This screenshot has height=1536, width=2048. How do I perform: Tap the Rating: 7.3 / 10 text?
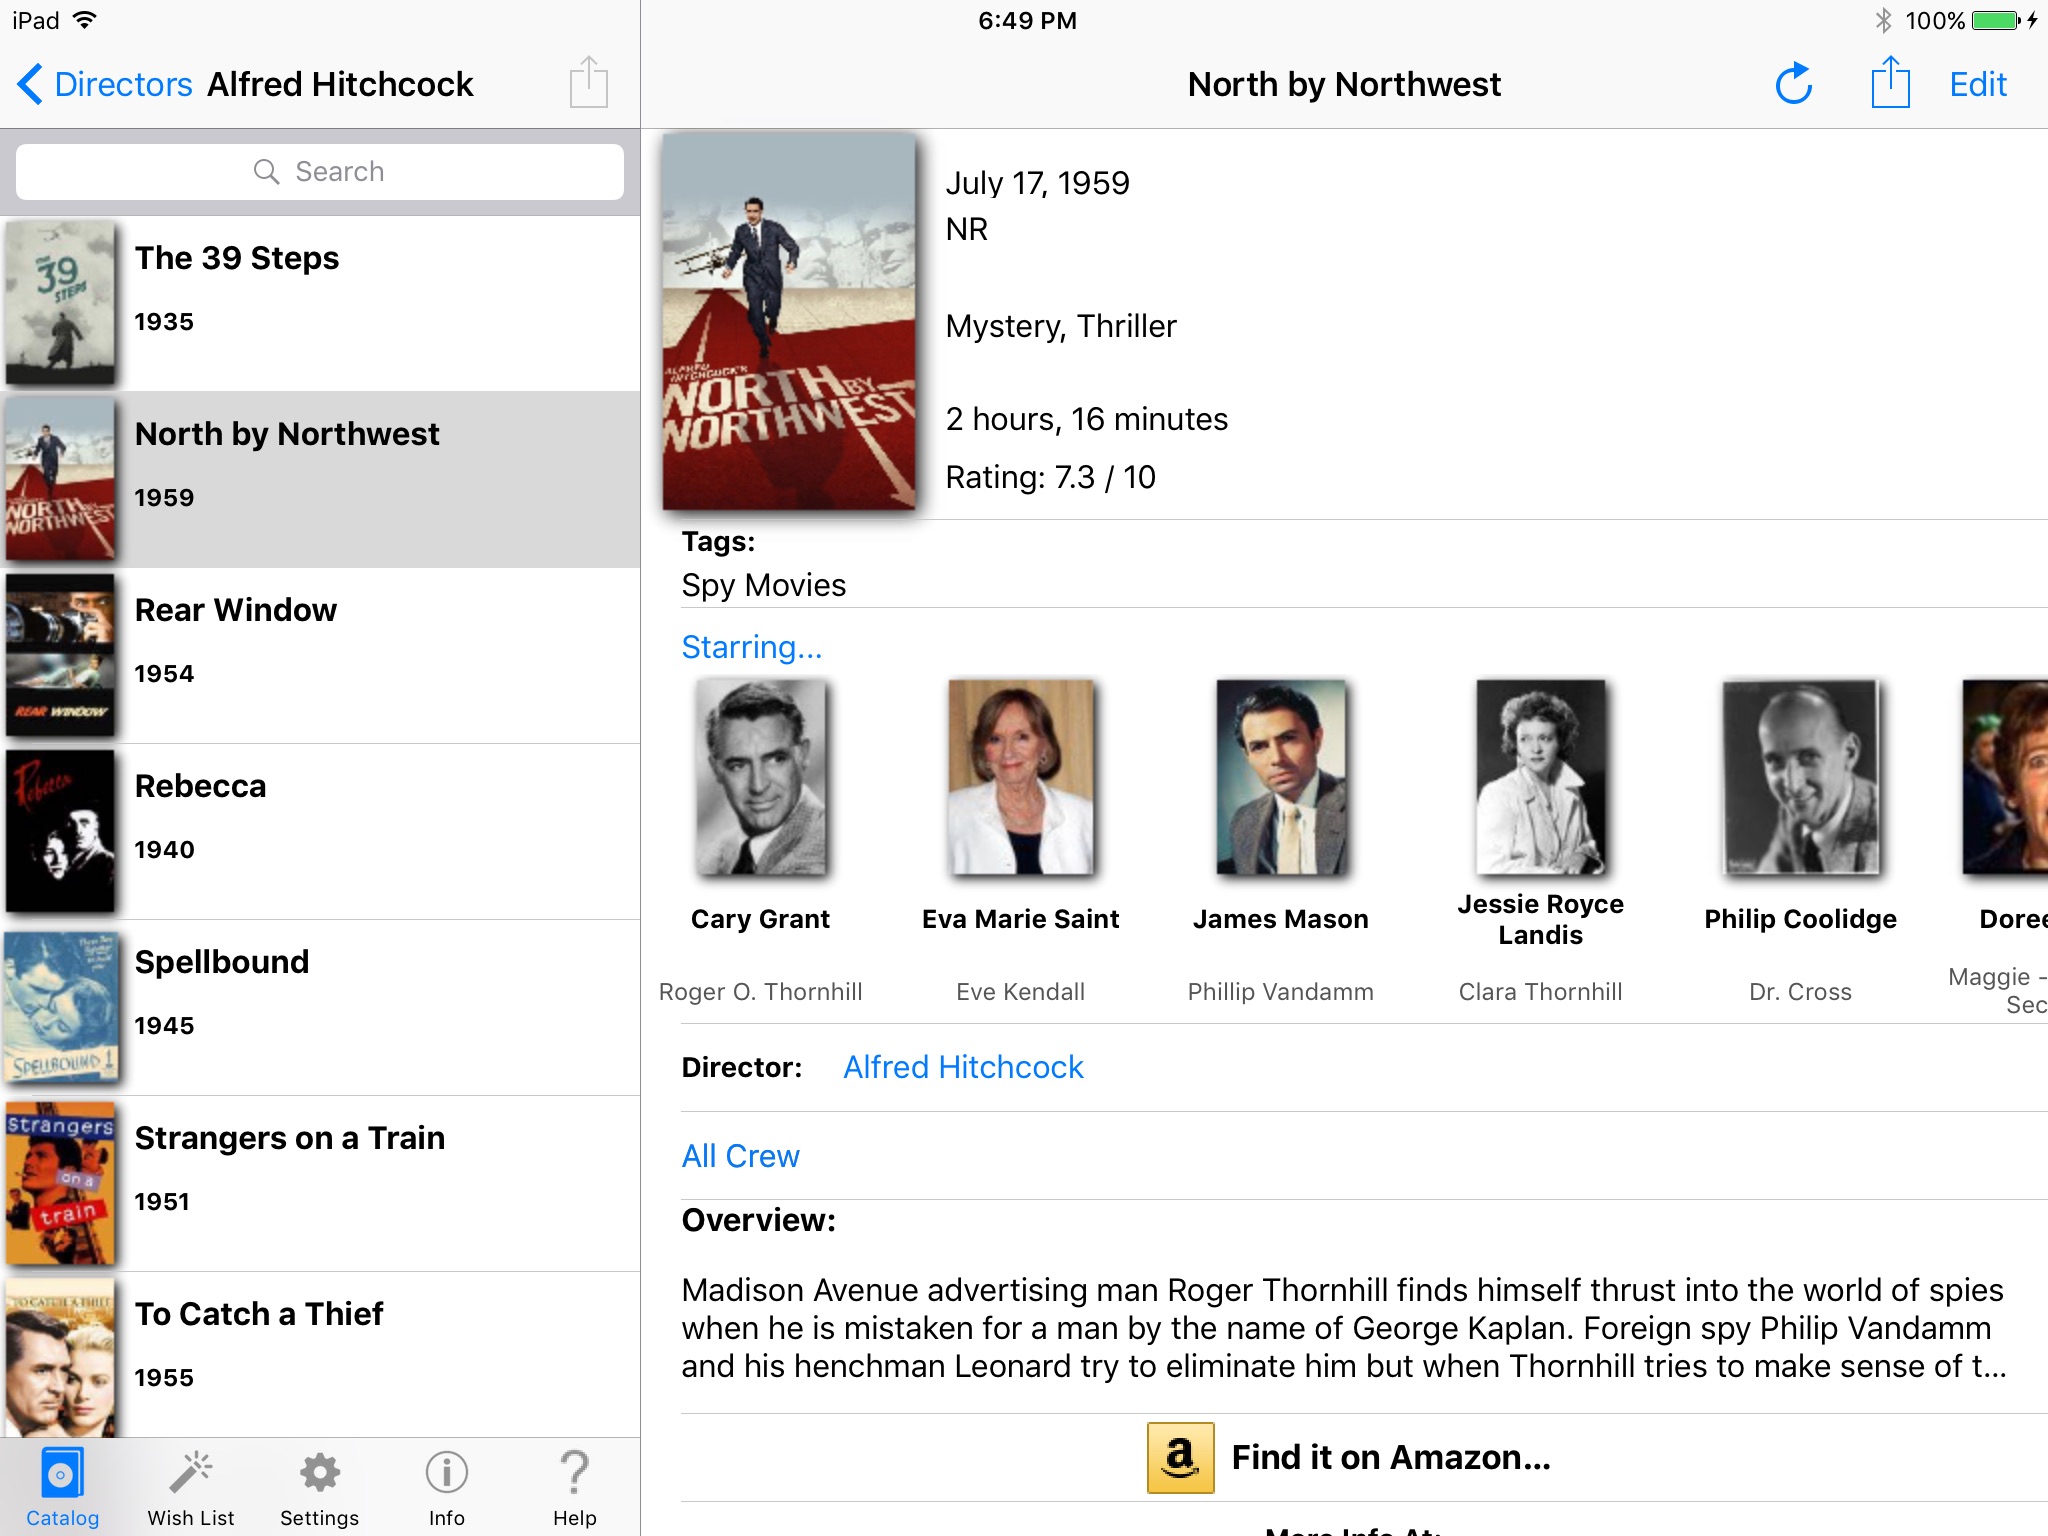[x=1051, y=477]
